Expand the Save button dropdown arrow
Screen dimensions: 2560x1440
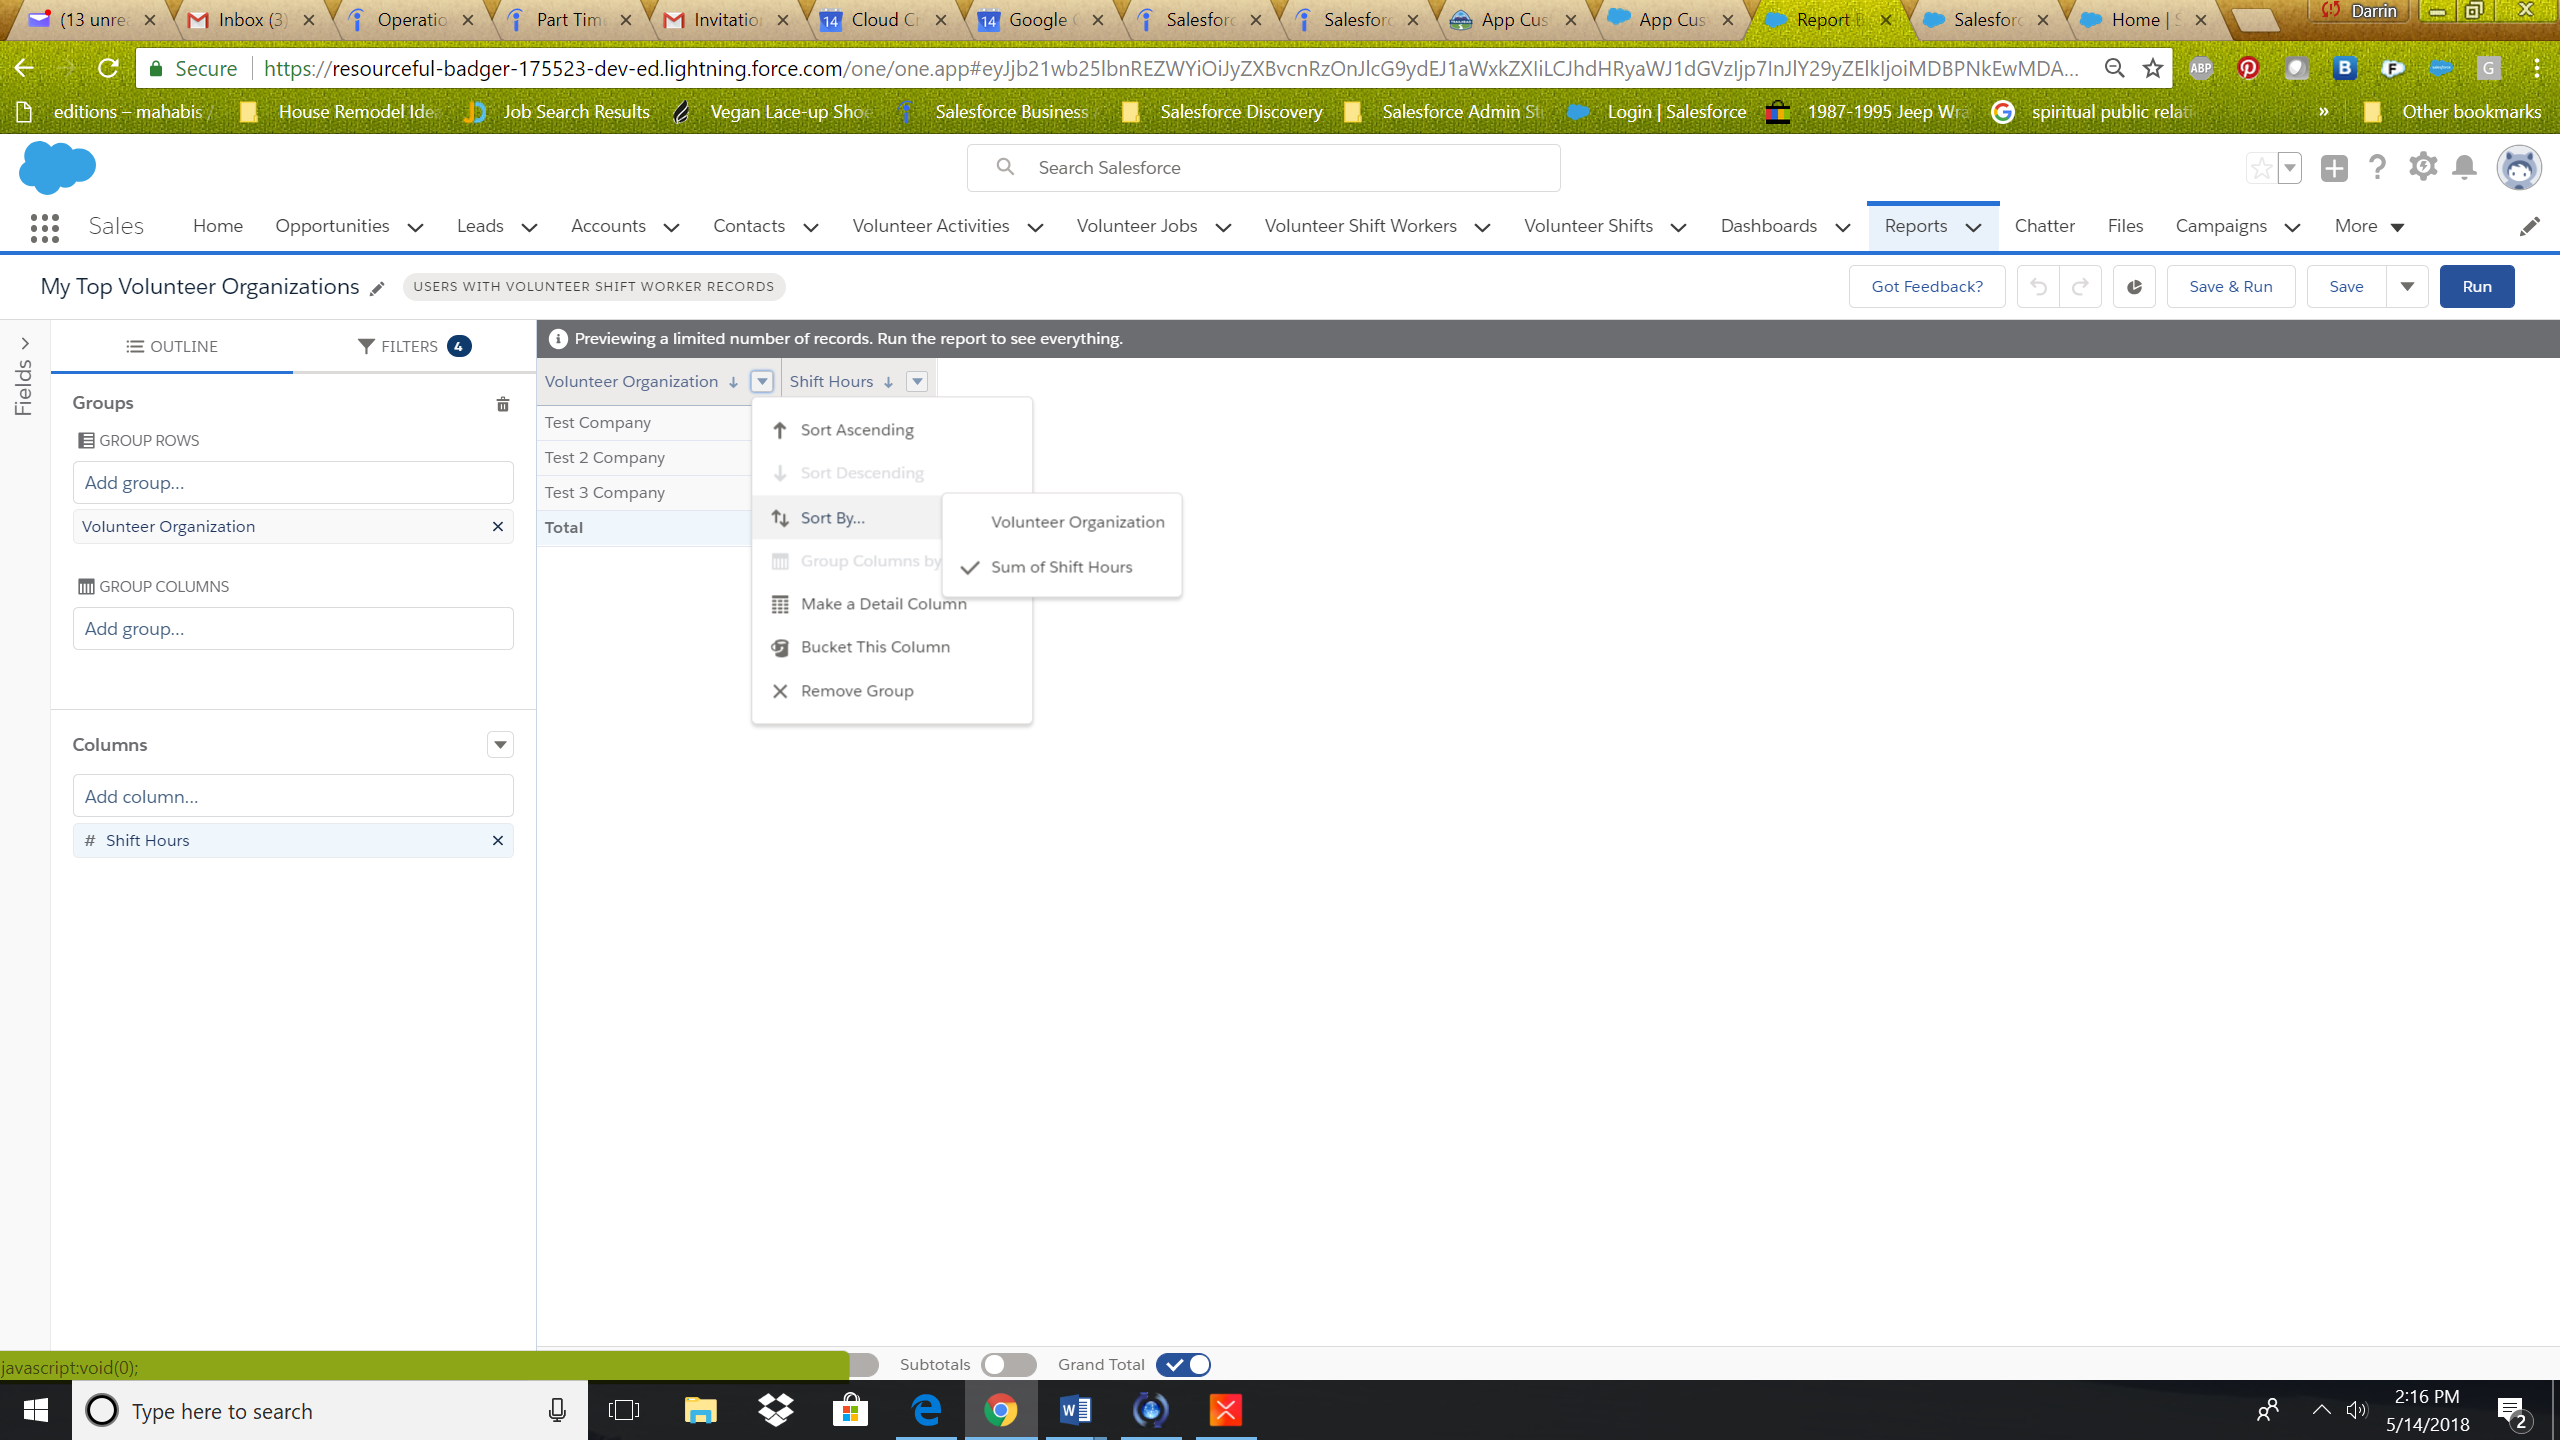click(x=2407, y=287)
